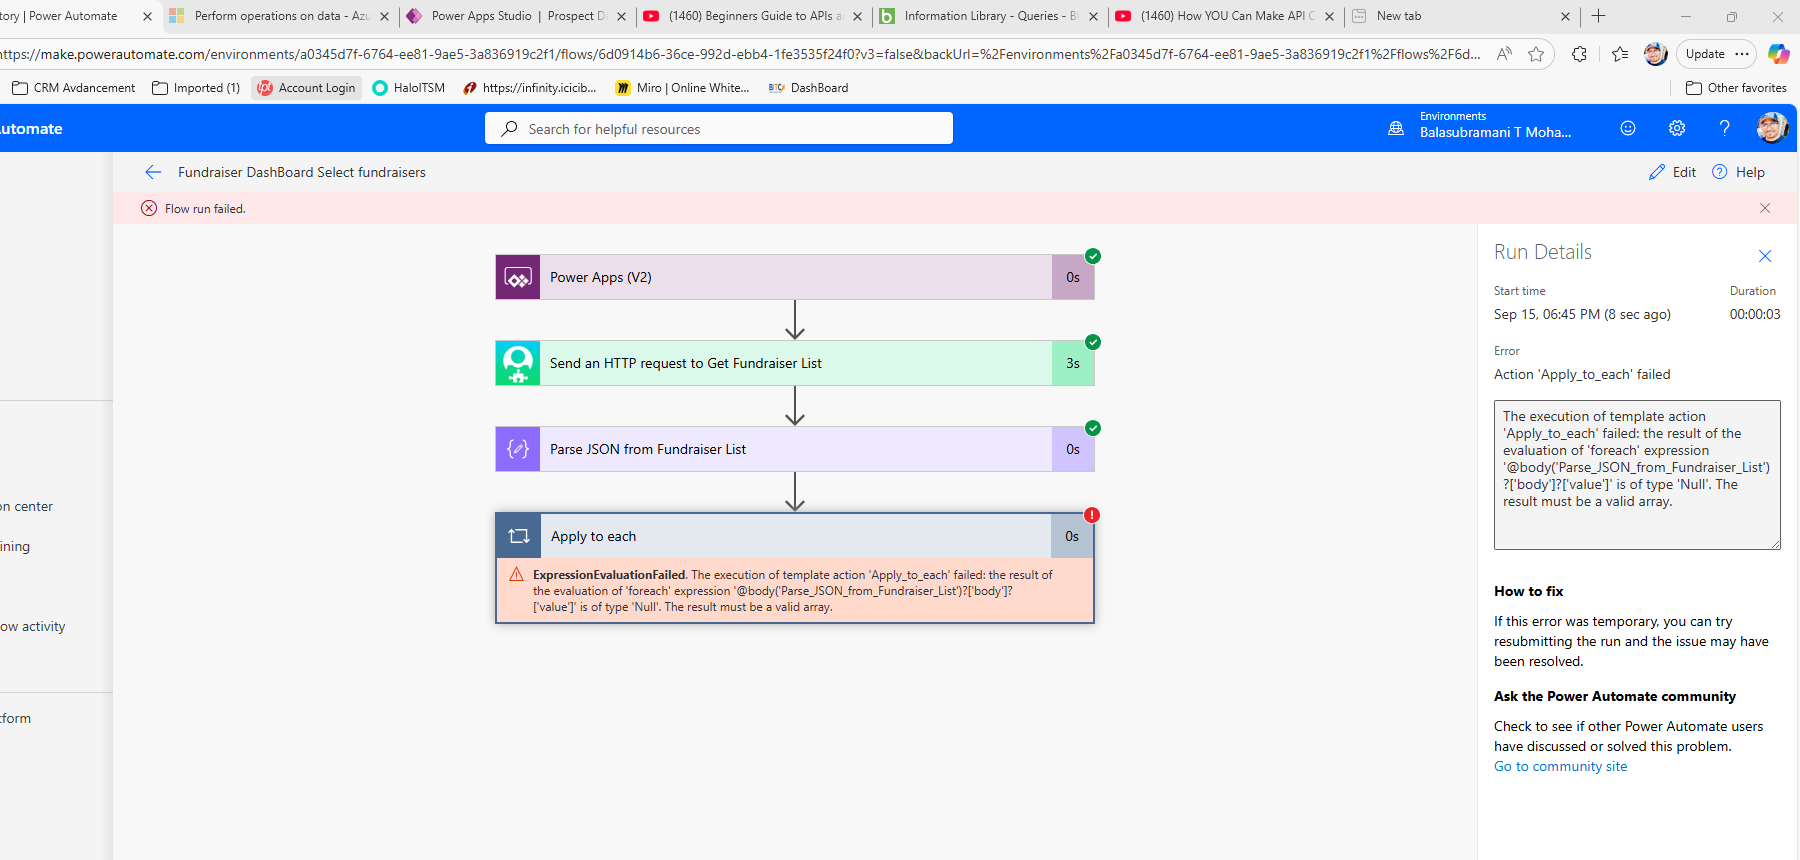Open the Miro Online Whiteboard bookmark
This screenshot has width=1800, height=860.
[x=683, y=88]
